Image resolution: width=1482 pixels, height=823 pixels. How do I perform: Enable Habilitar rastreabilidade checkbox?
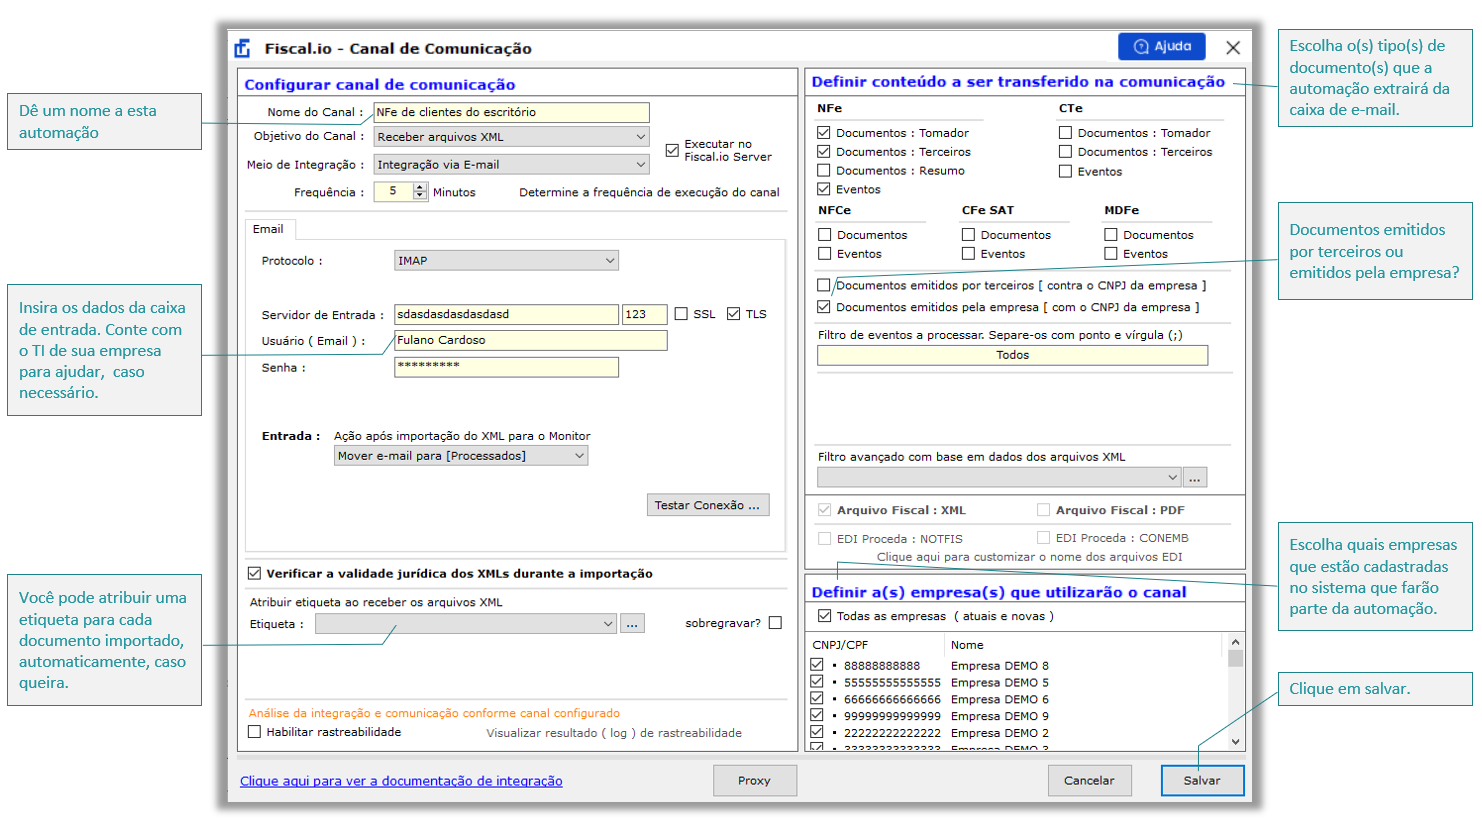tap(254, 732)
